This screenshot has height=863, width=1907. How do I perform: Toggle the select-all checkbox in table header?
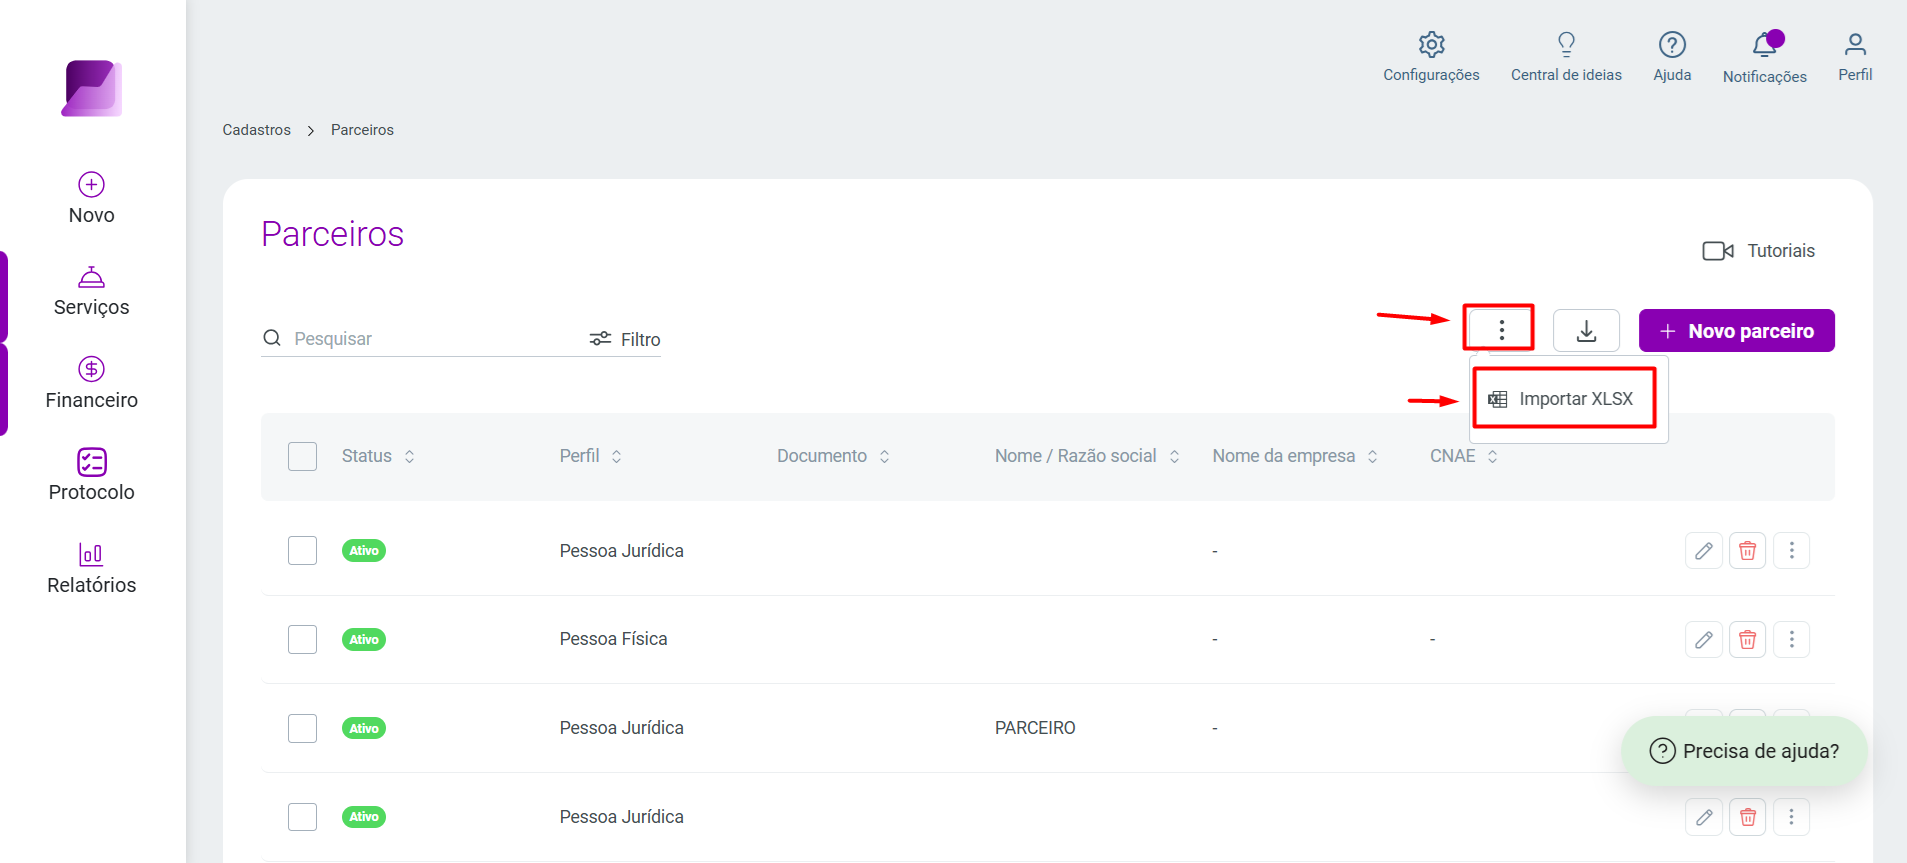pos(302,456)
